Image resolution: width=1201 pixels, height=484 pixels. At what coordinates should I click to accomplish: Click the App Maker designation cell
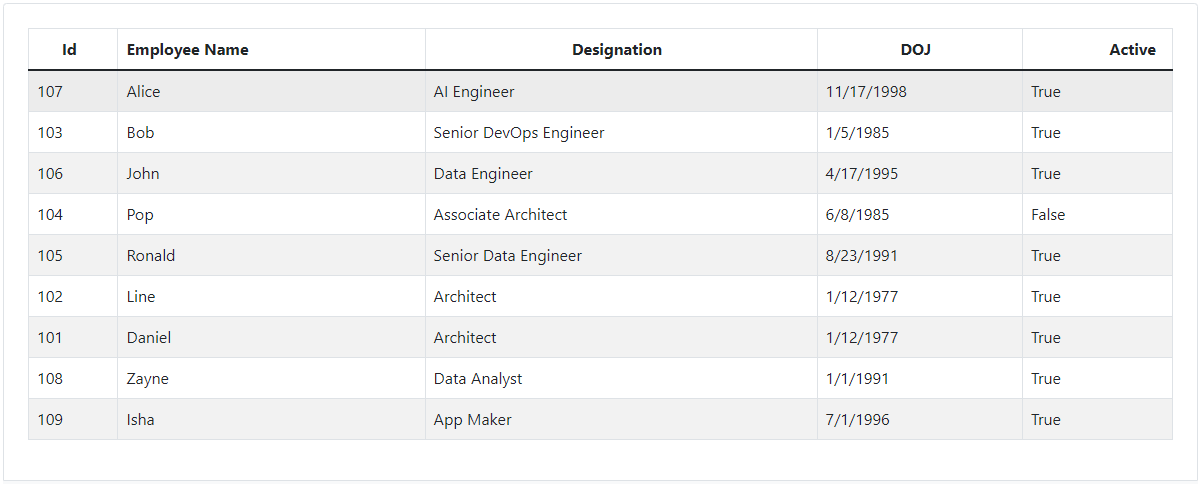[473, 420]
